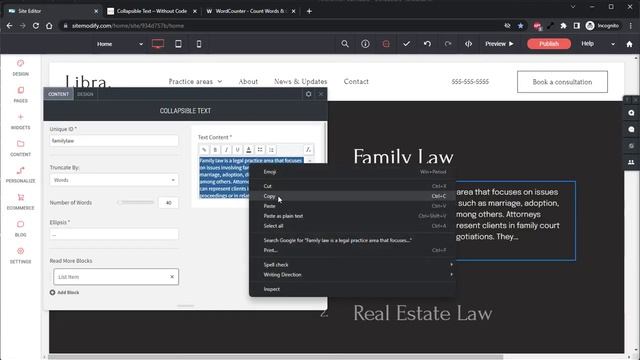Click the Preview button
The height and width of the screenshot is (360, 640).
click(499, 44)
